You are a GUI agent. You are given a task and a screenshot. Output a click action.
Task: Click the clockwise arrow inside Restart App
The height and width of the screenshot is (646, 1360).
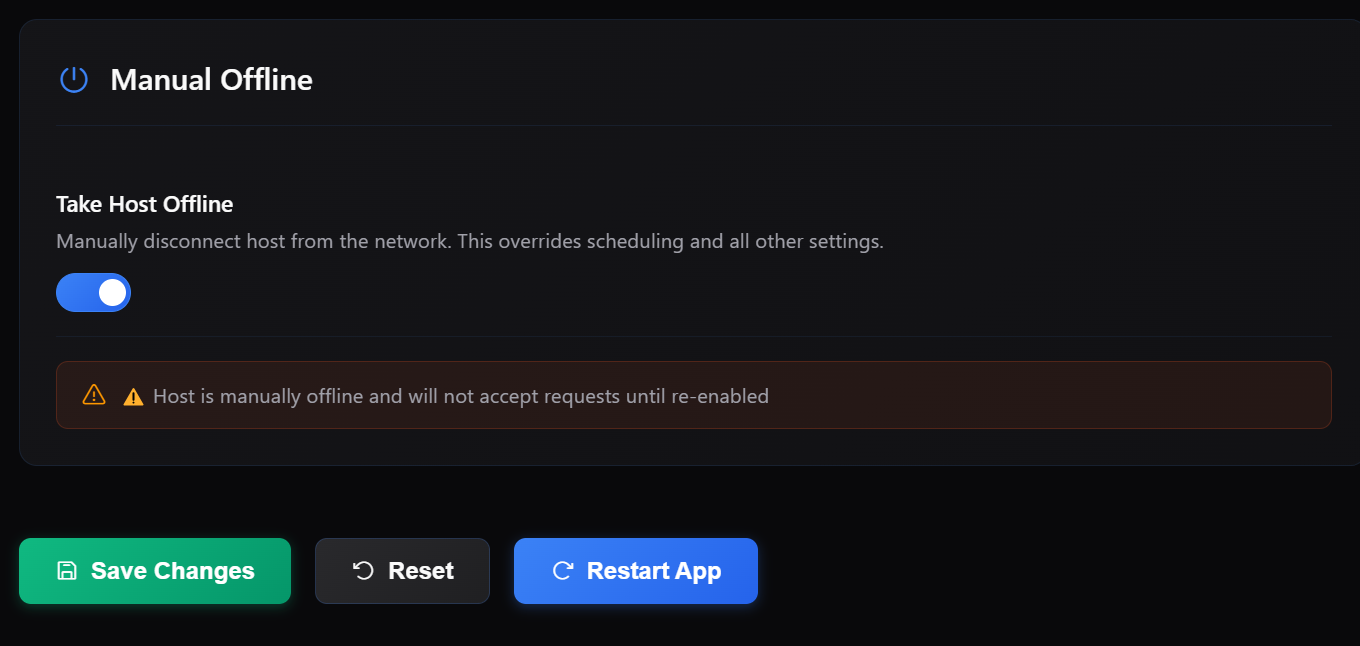pos(561,570)
